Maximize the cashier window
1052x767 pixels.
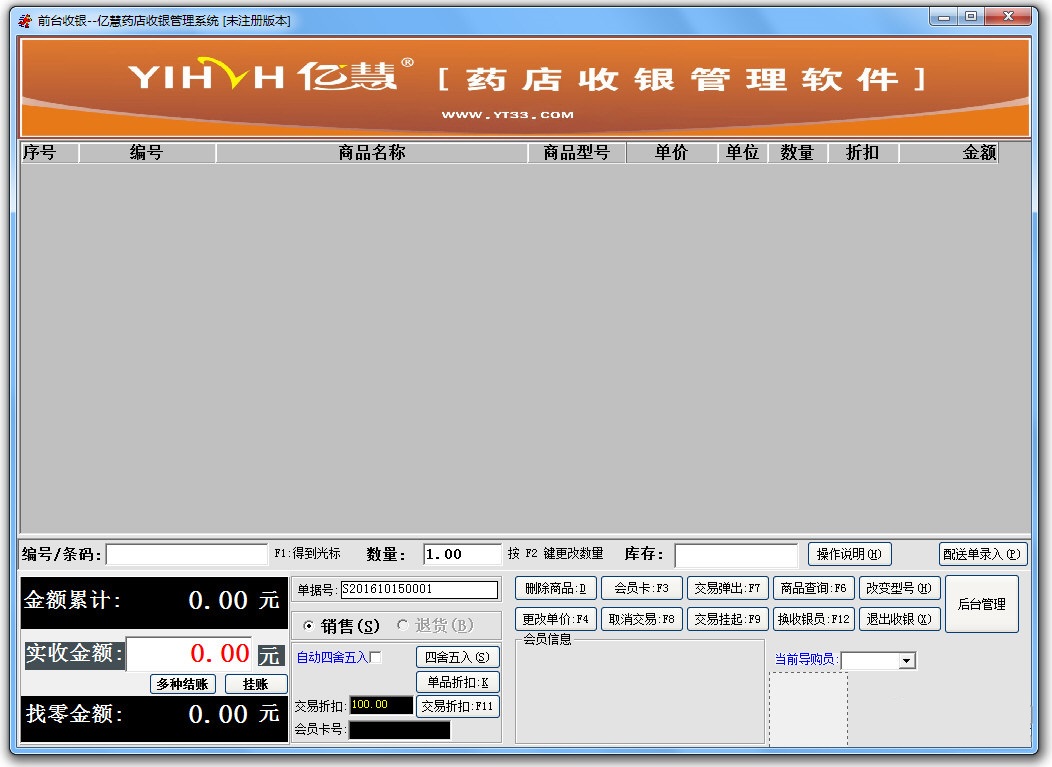(x=971, y=17)
